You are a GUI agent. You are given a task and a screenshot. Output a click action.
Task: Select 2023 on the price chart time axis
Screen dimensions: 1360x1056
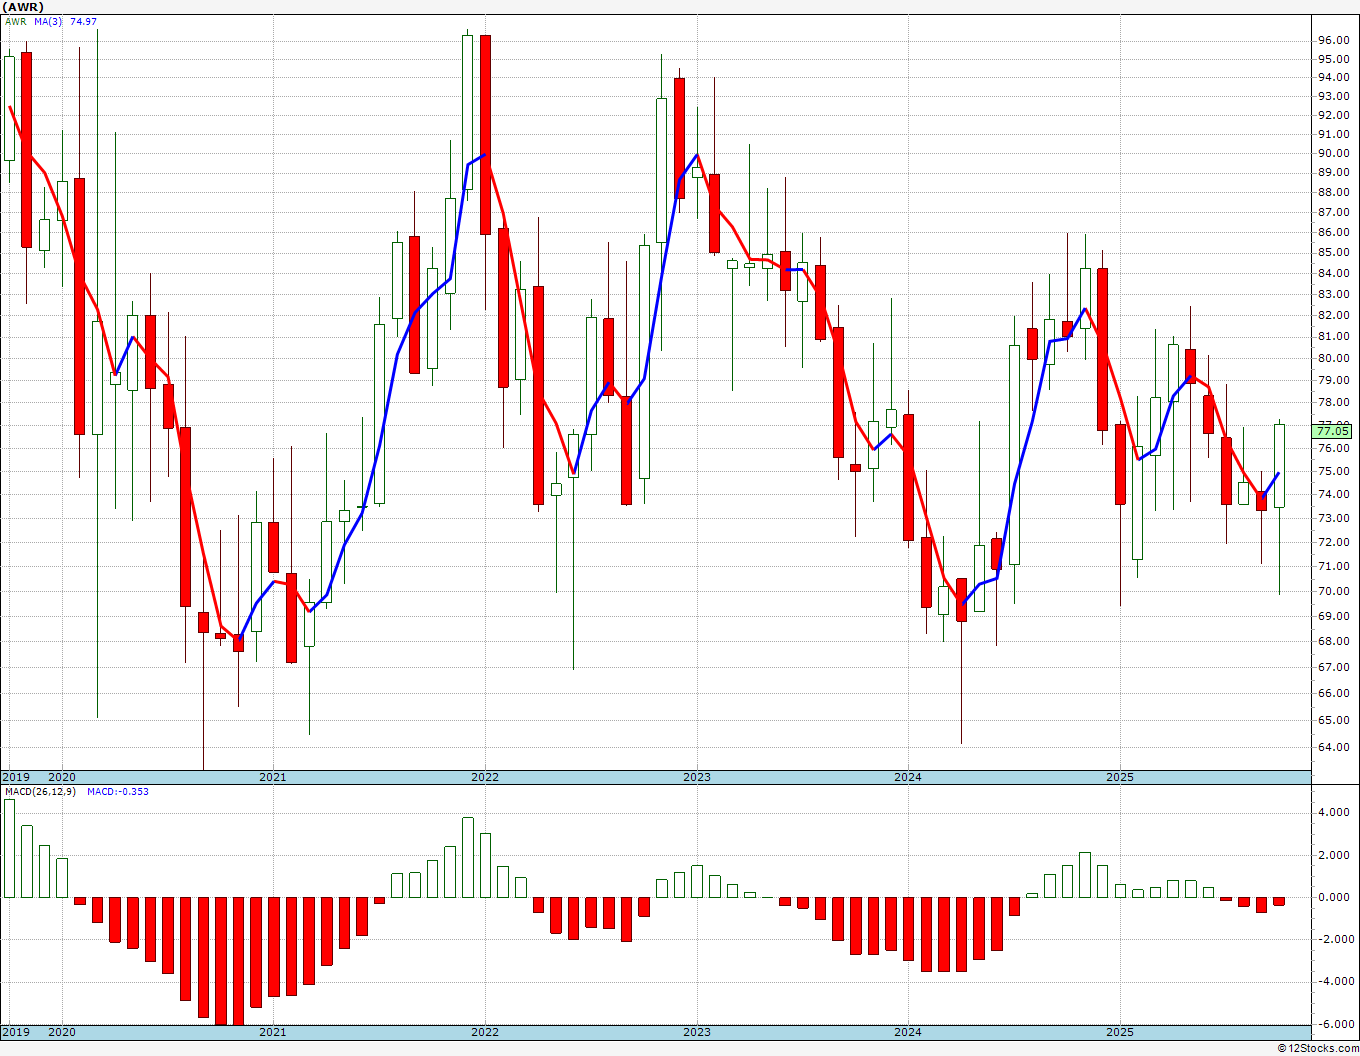697,777
